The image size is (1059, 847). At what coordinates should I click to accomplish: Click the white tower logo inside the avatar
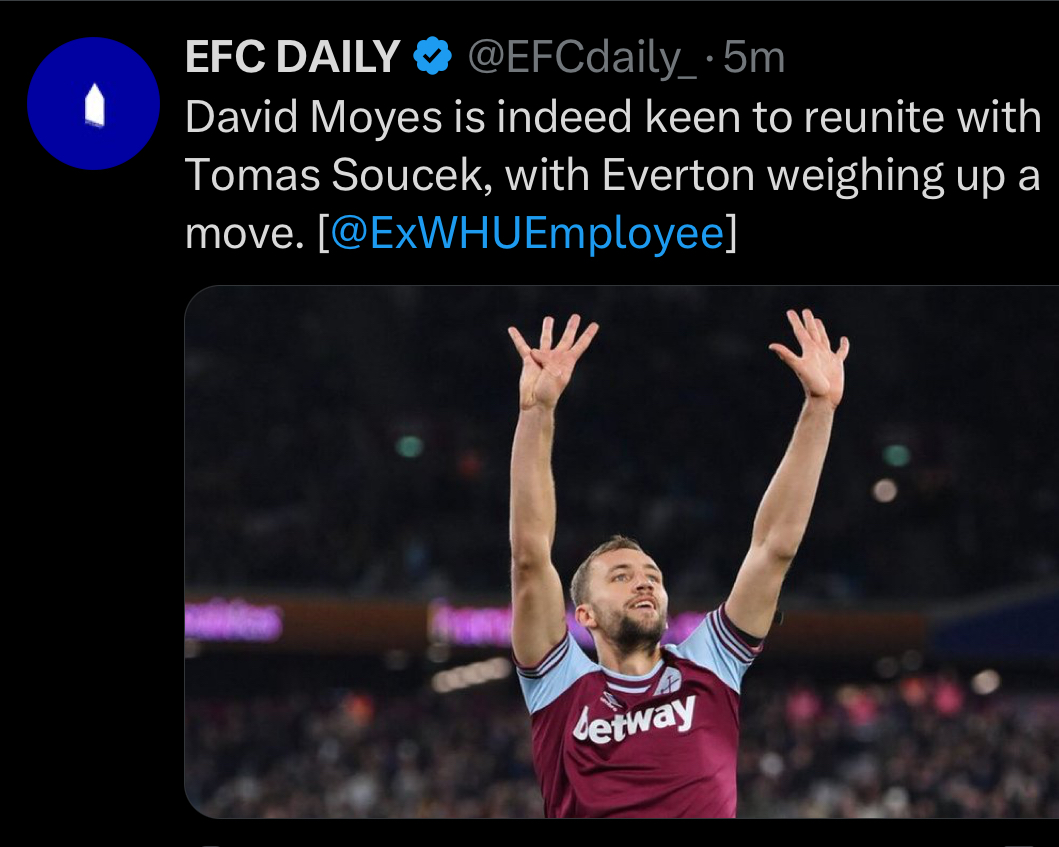[x=93, y=105]
